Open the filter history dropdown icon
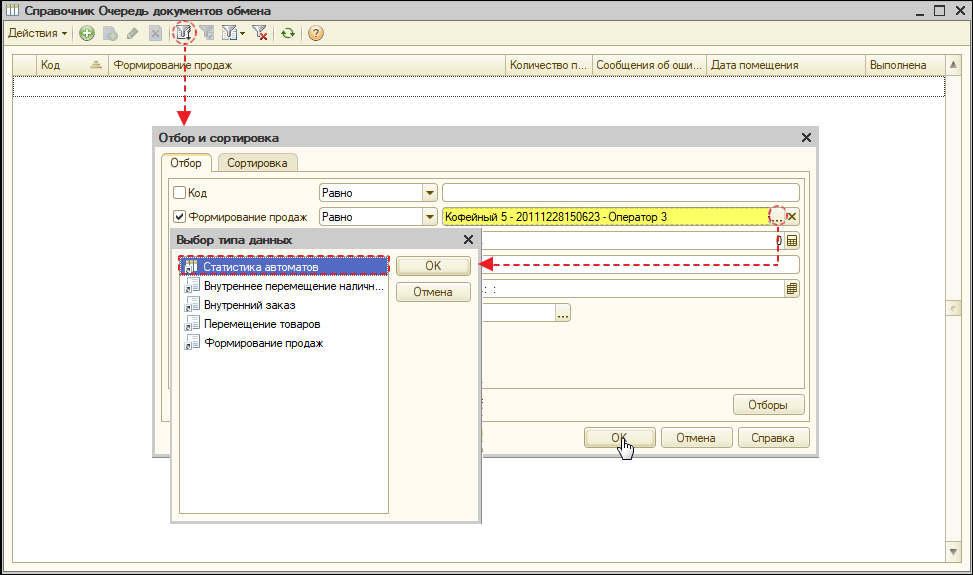The image size is (973, 575). pos(233,33)
